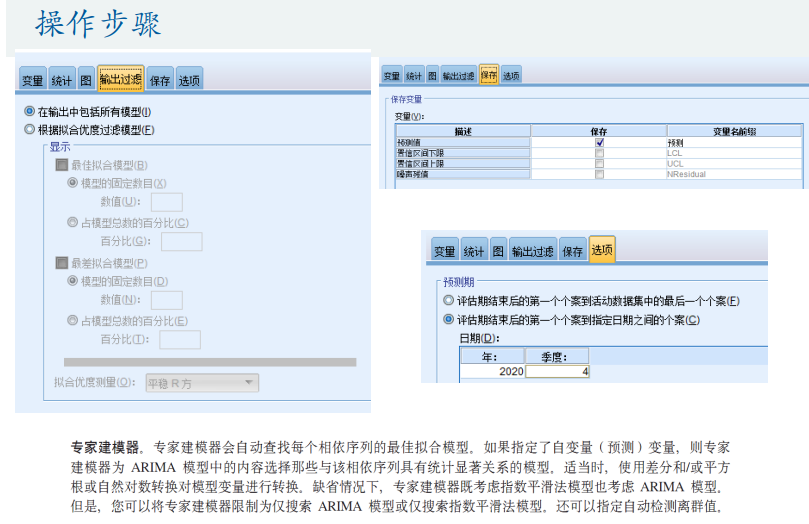Click the 年 field showing 2020
The image size is (809, 524).
tap(492, 372)
